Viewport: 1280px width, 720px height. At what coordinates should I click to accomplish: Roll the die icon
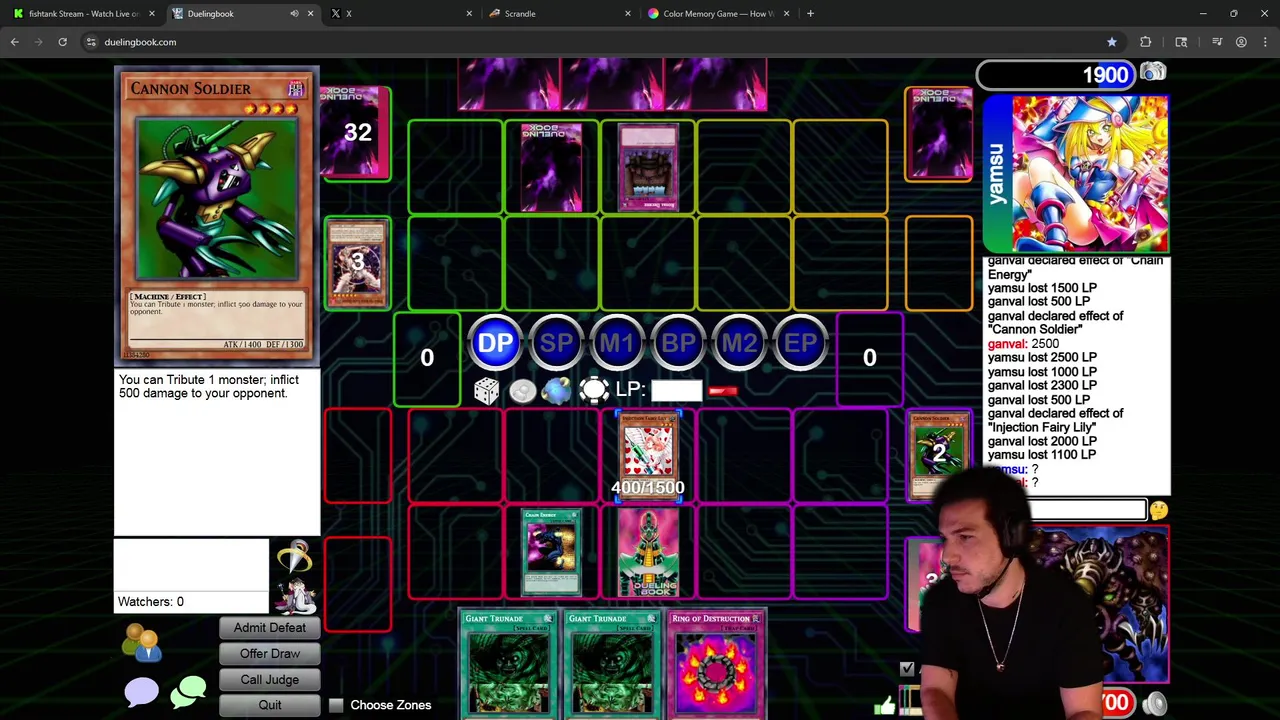click(x=486, y=391)
